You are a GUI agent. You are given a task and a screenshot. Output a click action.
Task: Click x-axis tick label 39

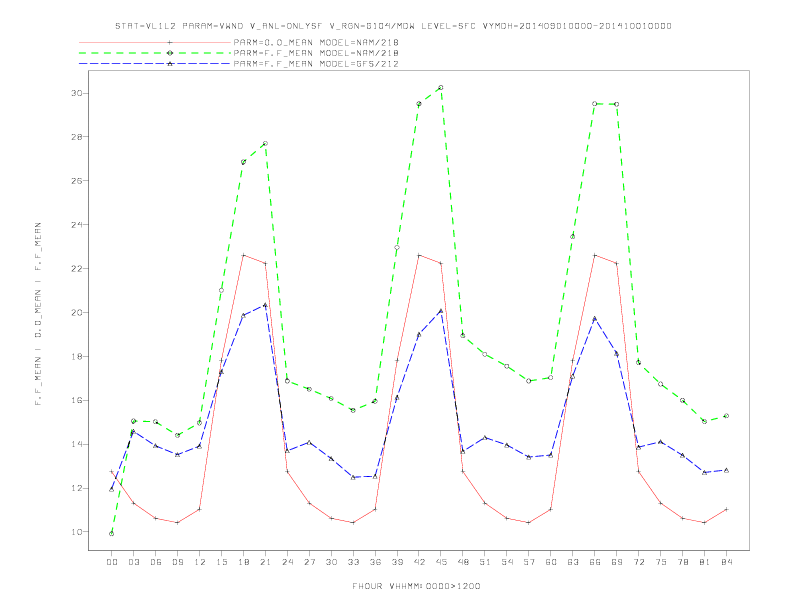(397, 562)
